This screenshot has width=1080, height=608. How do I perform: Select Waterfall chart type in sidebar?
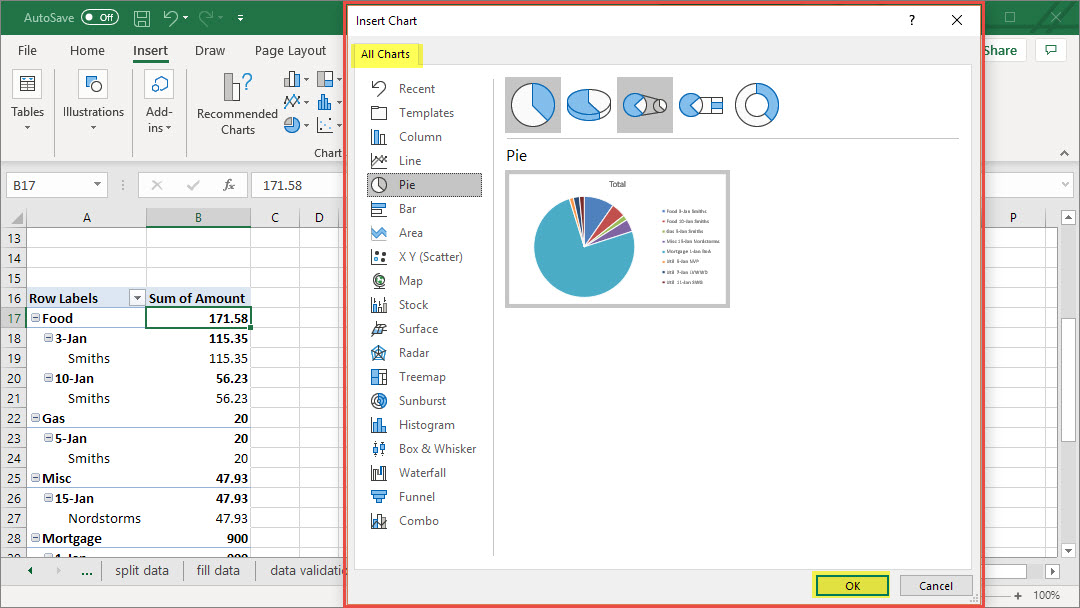pos(421,473)
